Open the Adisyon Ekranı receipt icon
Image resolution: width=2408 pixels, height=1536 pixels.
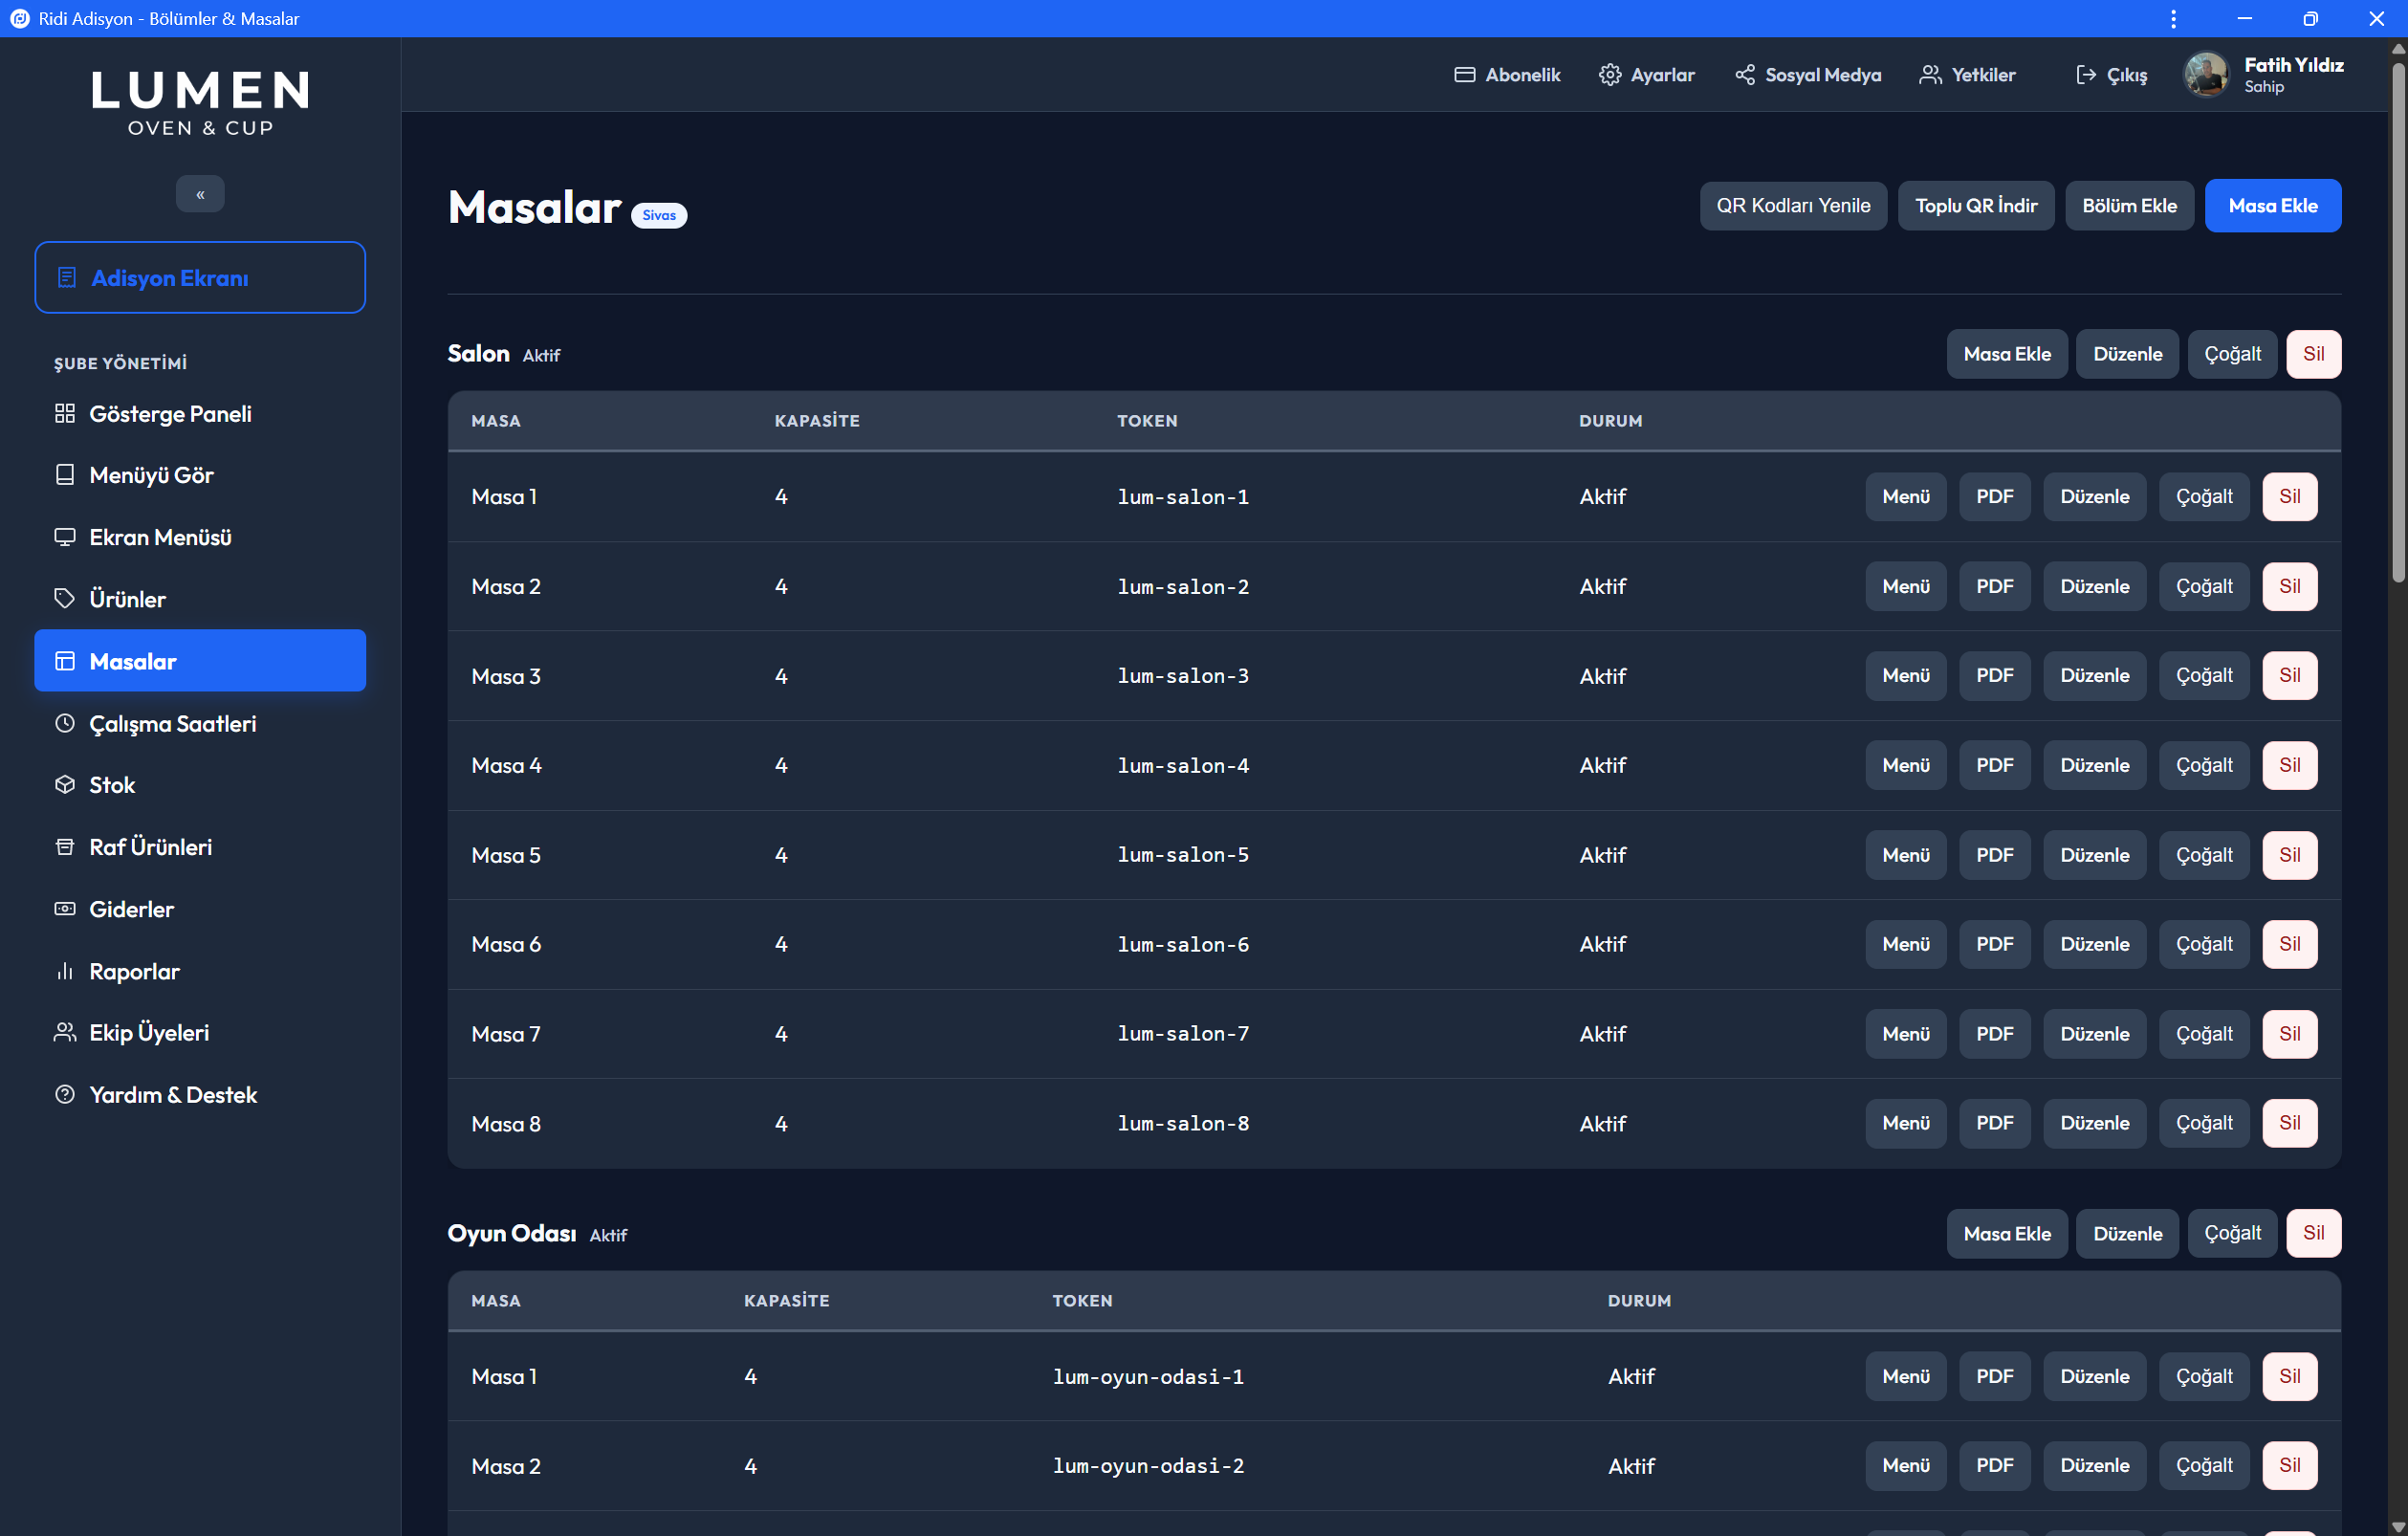pyautogui.click(x=67, y=278)
